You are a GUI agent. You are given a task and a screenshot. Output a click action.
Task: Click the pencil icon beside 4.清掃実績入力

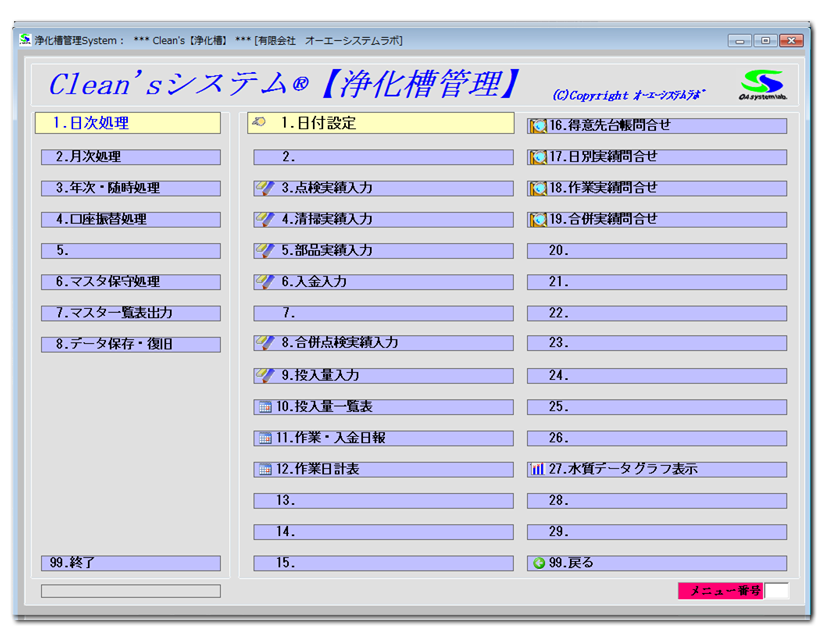(x=265, y=220)
